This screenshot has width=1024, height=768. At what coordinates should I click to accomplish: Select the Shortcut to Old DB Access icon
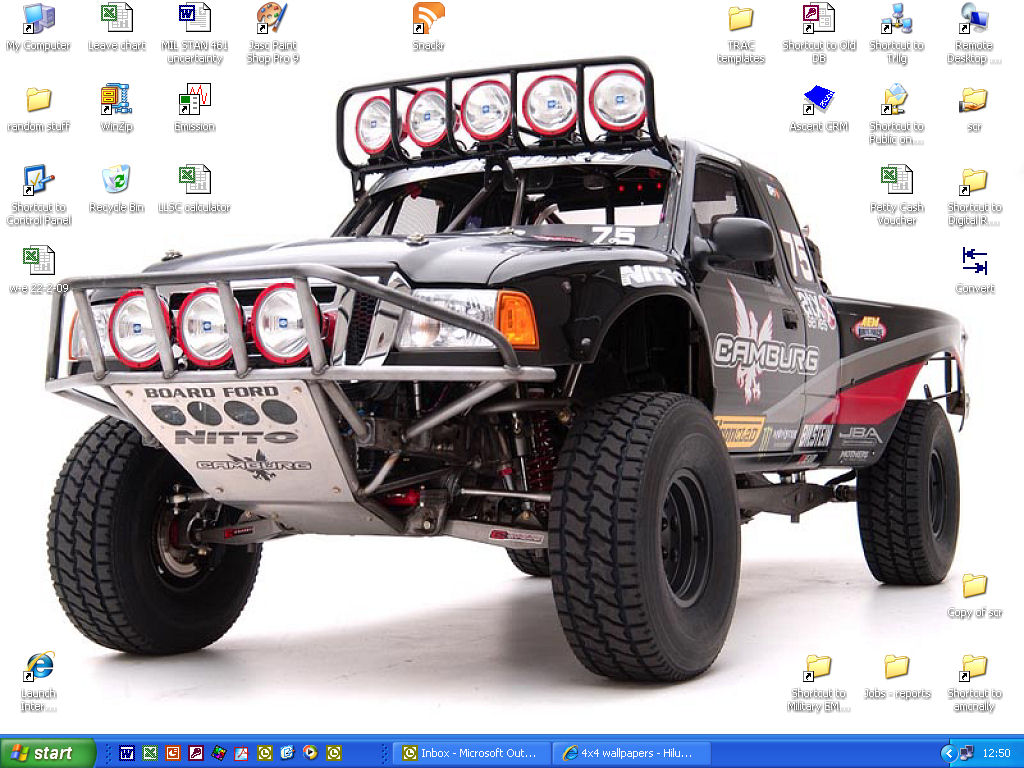click(818, 19)
